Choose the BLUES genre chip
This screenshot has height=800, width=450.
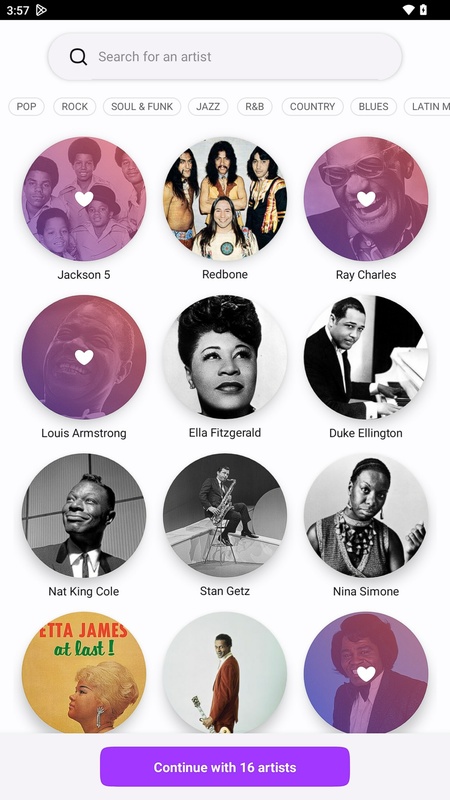click(373, 107)
